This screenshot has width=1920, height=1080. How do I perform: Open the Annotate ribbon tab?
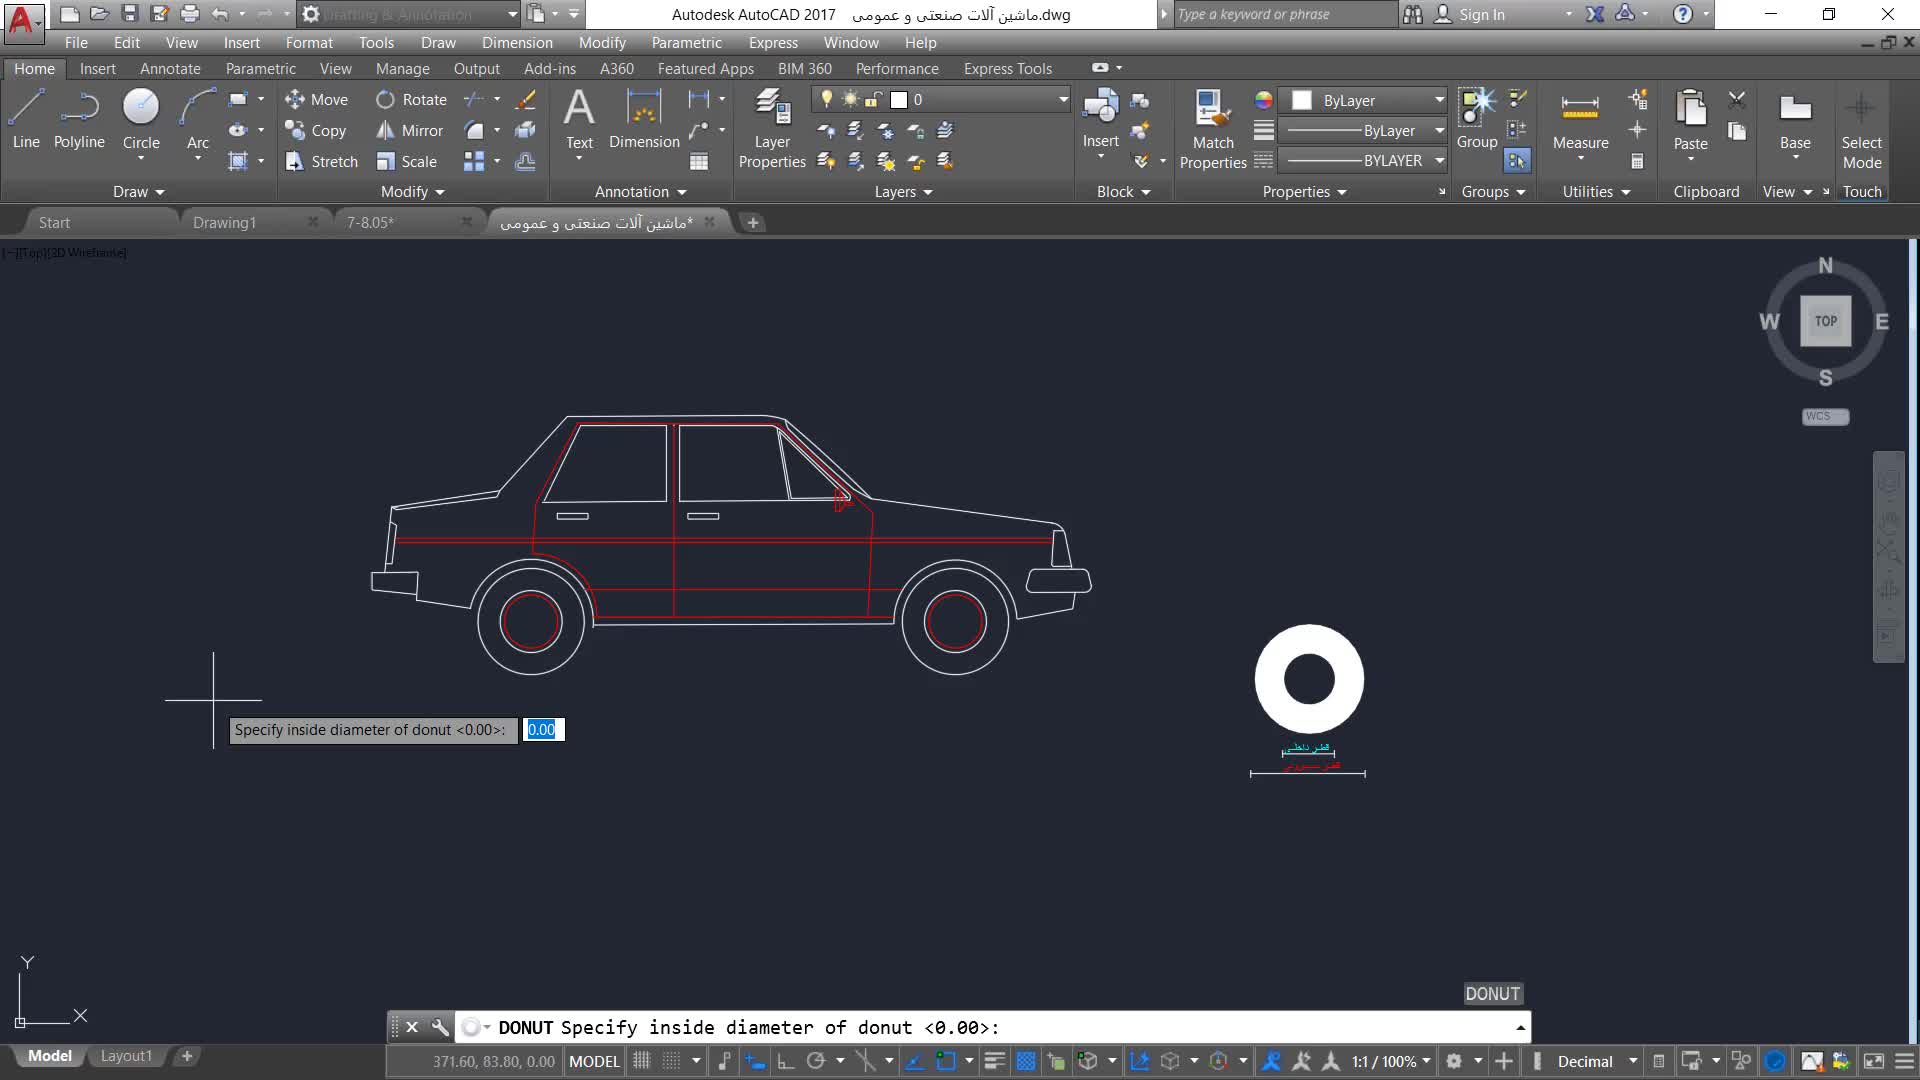(x=170, y=69)
